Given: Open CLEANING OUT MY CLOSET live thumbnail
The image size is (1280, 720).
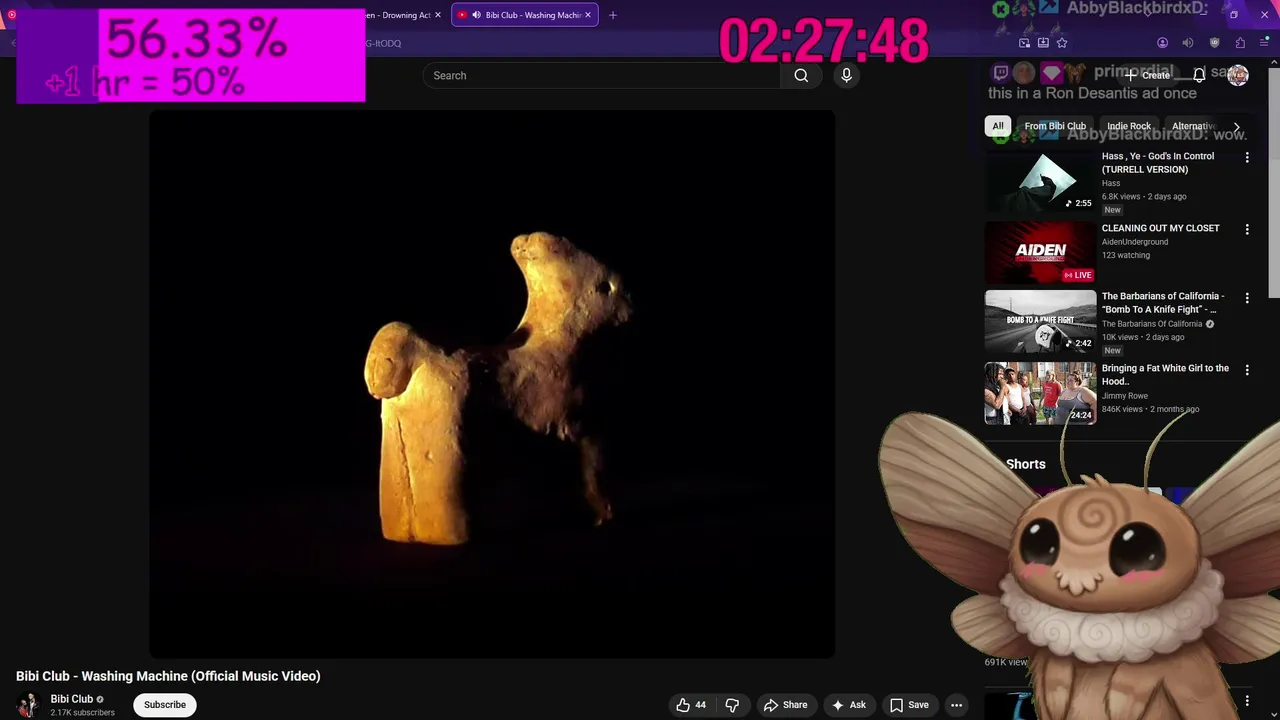Looking at the screenshot, I should pyautogui.click(x=1040, y=253).
